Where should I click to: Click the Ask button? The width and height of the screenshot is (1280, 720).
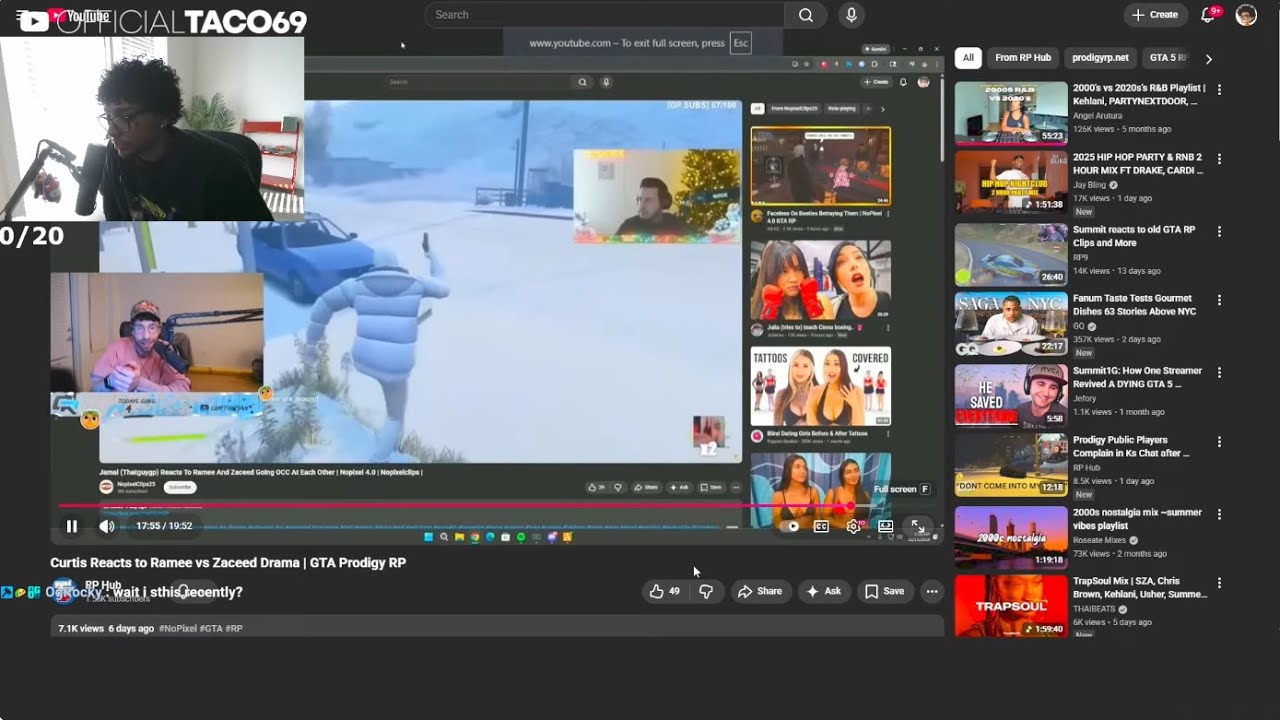point(823,591)
